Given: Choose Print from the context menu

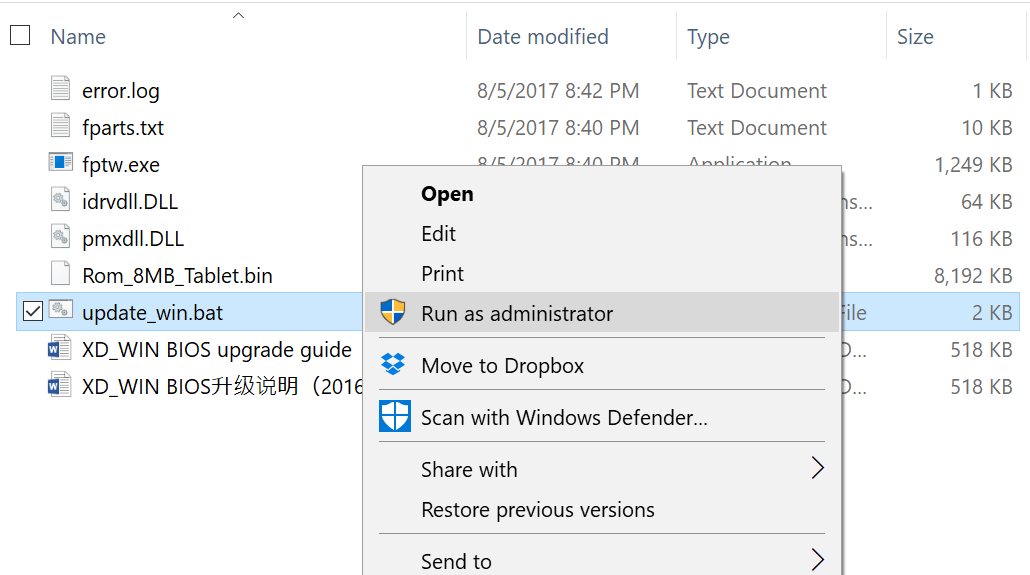Looking at the screenshot, I should (442, 274).
